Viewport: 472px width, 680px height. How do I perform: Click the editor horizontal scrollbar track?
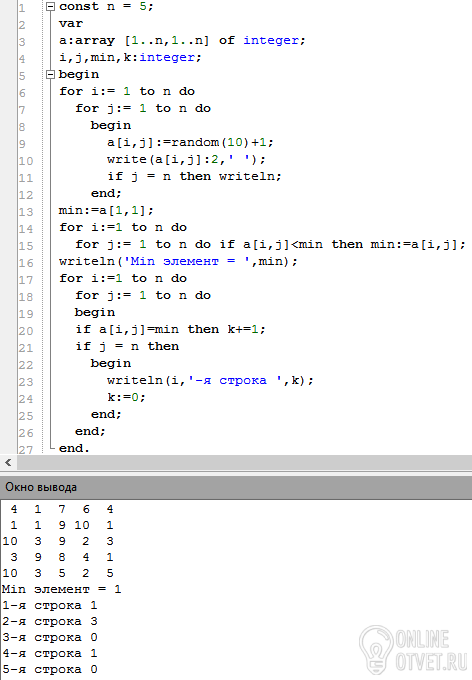click(244, 462)
